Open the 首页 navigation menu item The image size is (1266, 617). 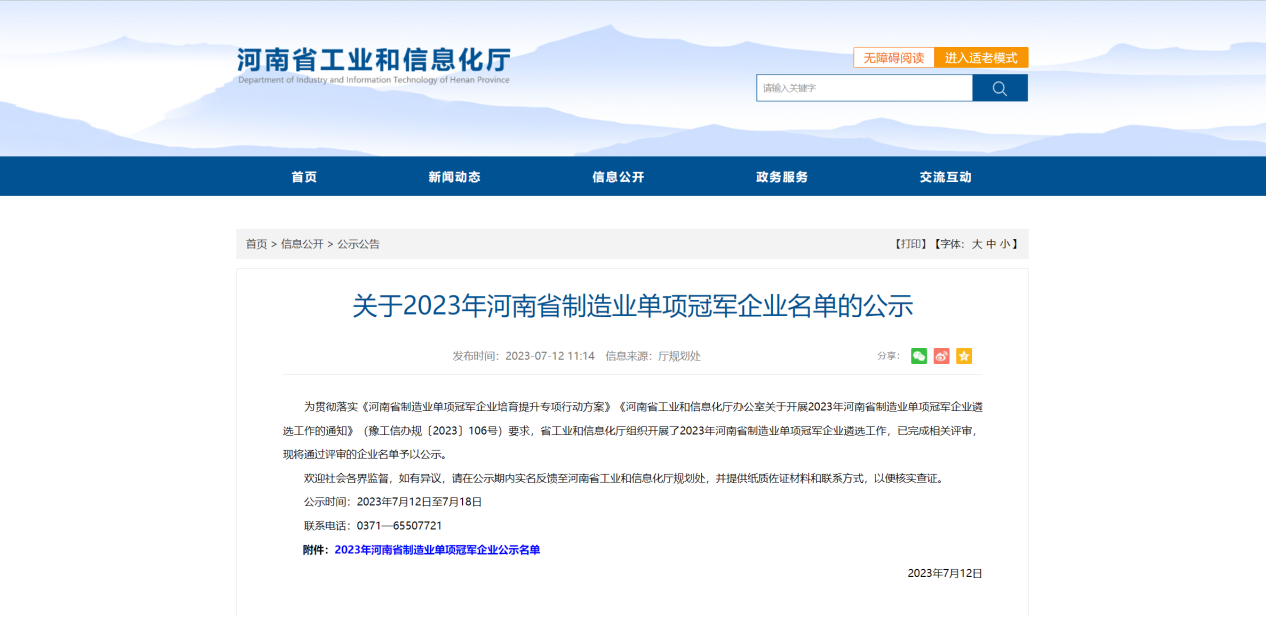click(304, 177)
